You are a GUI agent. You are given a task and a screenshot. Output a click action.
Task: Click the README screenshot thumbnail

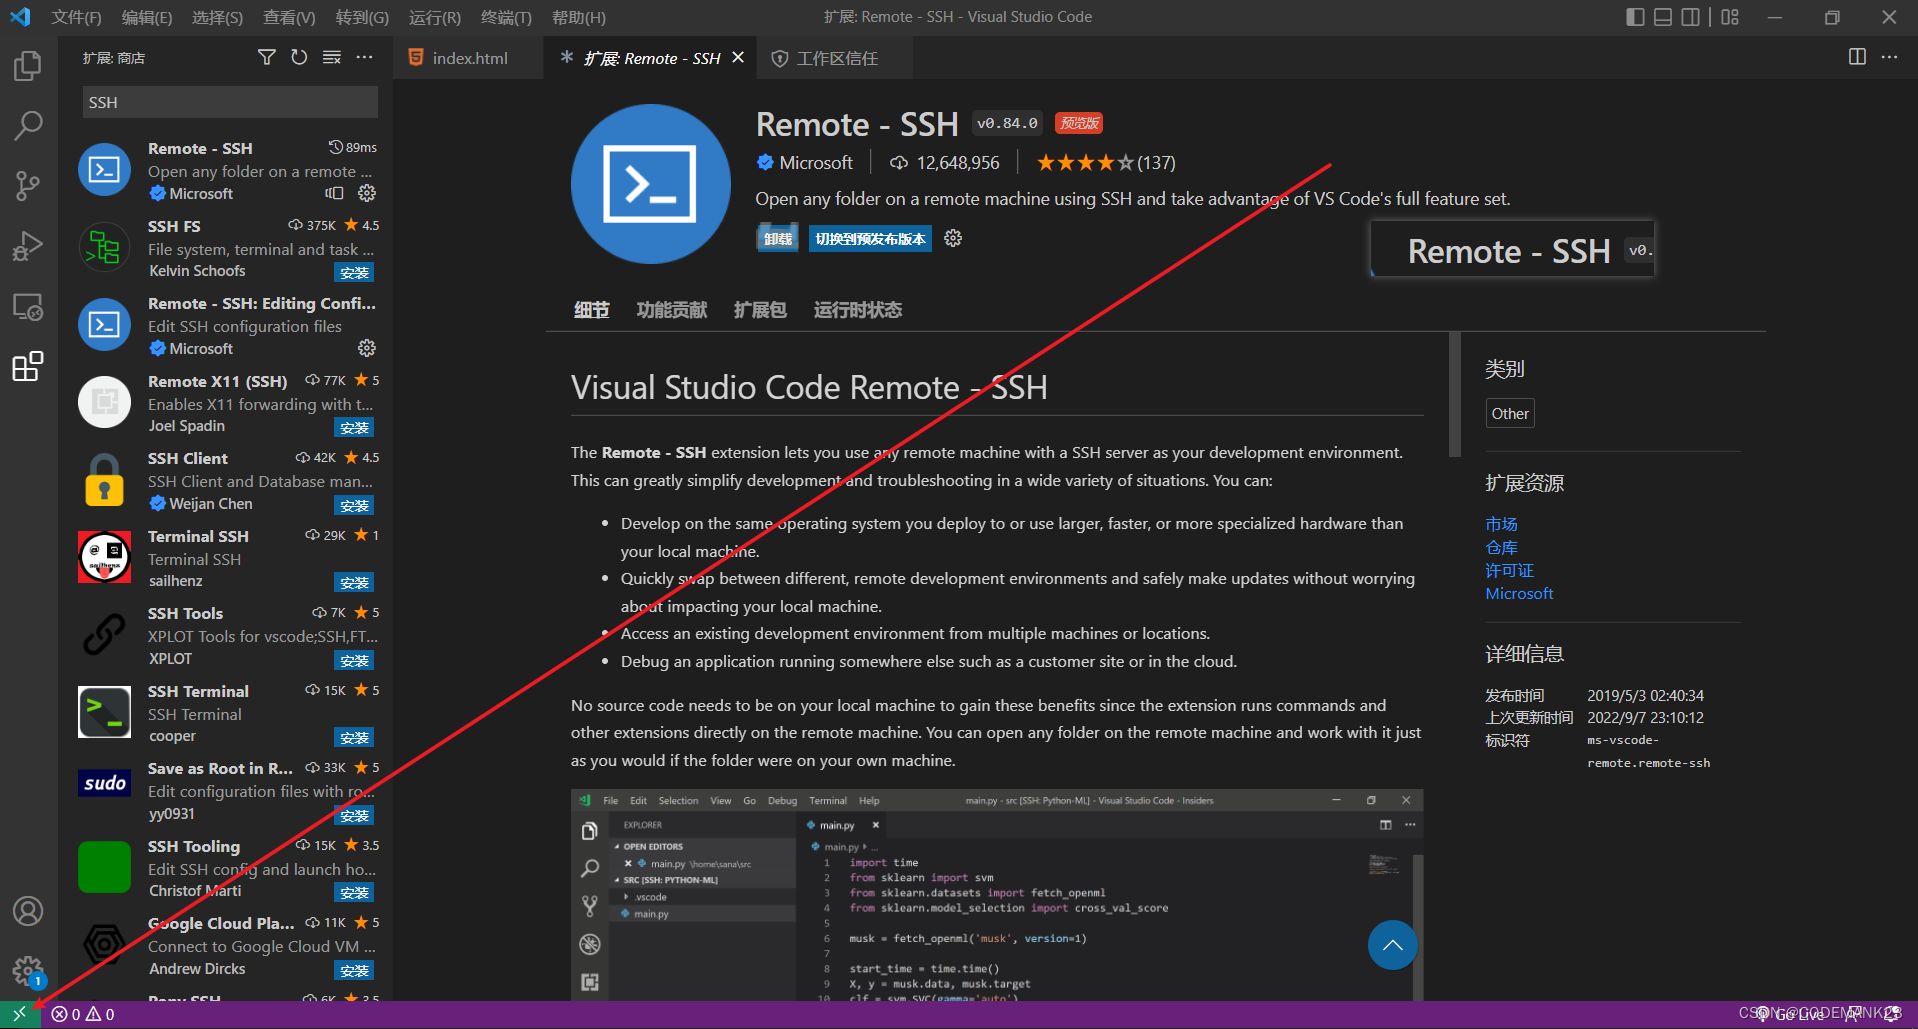(x=997, y=895)
